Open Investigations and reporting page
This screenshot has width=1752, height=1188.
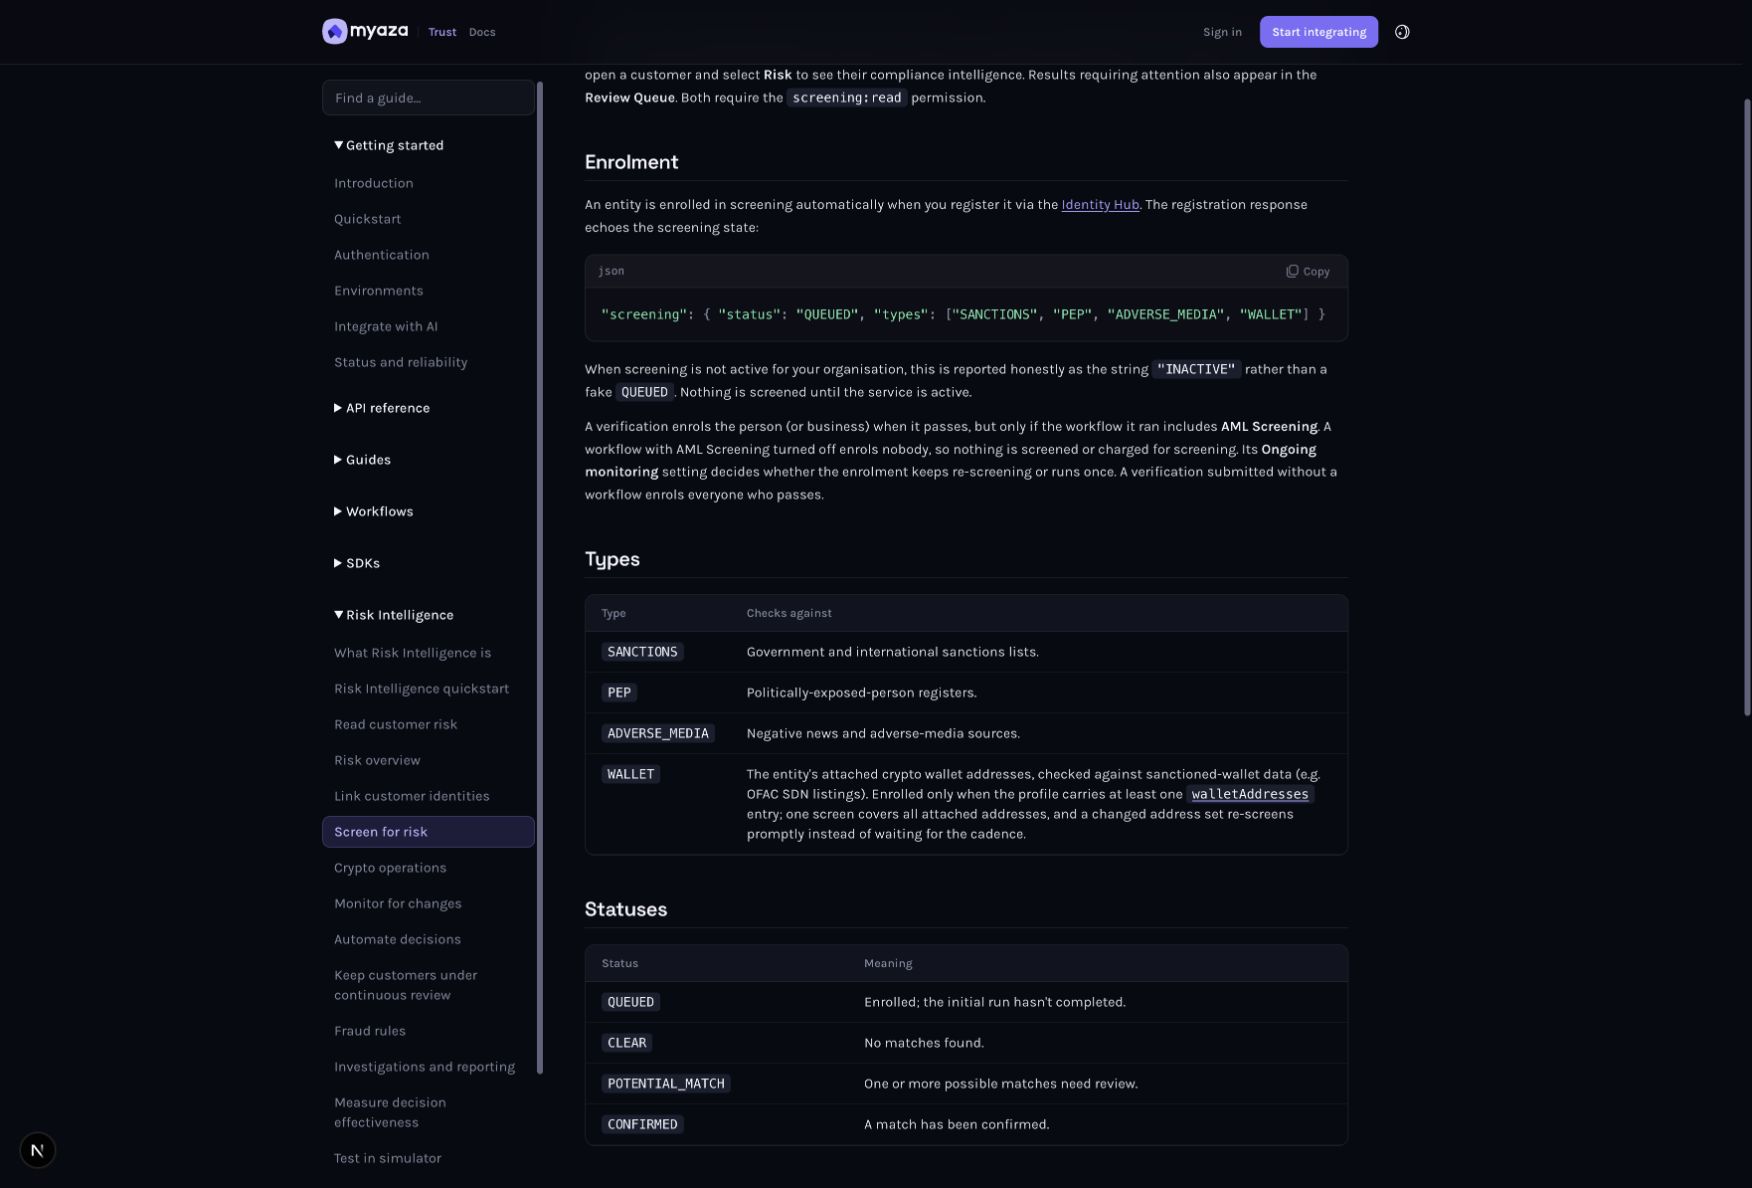tap(424, 1067)
